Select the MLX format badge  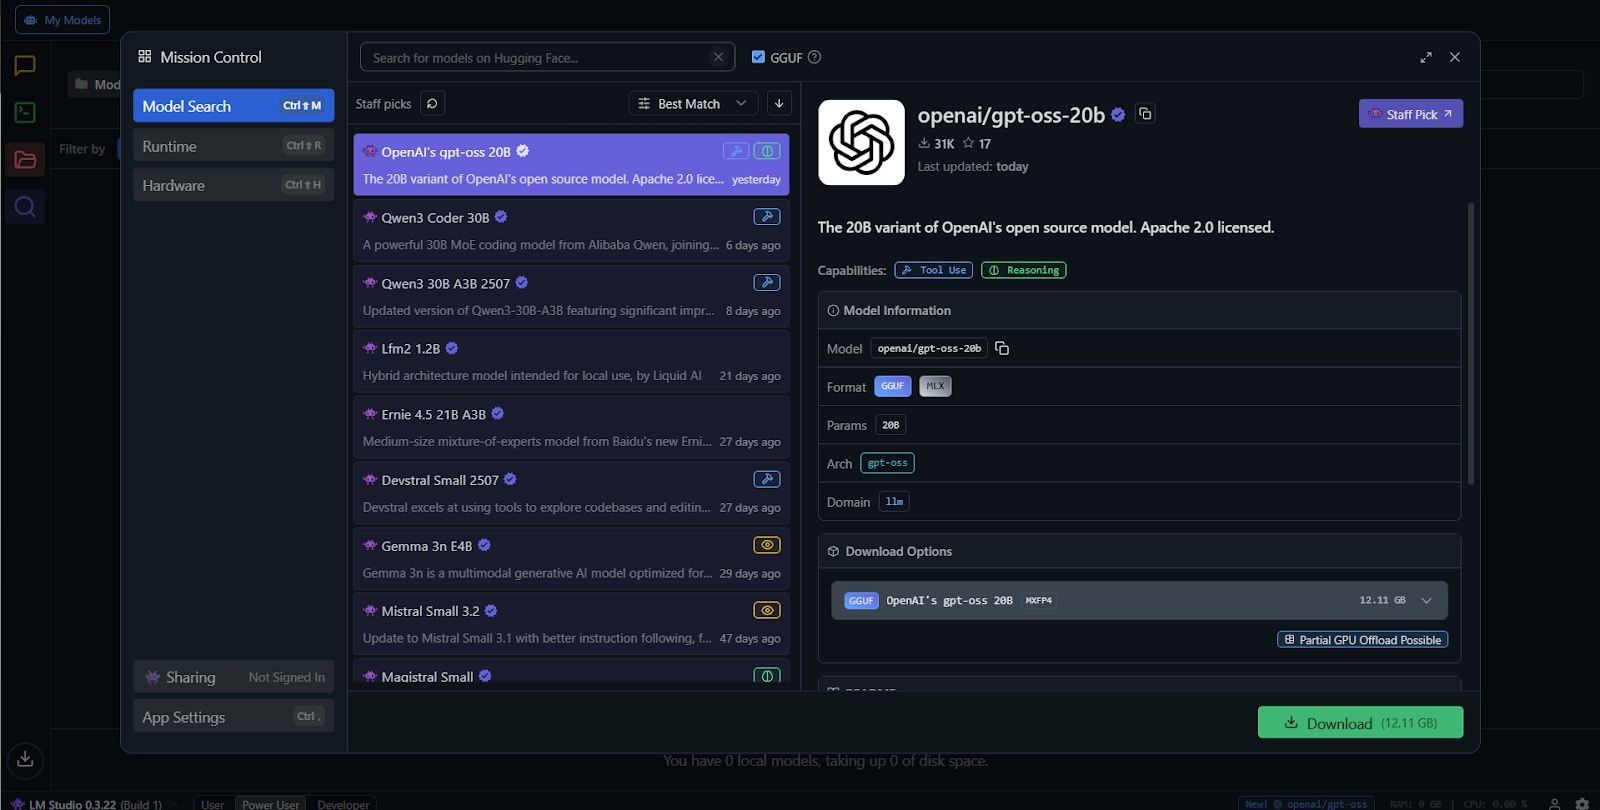[x=935, y=386]
